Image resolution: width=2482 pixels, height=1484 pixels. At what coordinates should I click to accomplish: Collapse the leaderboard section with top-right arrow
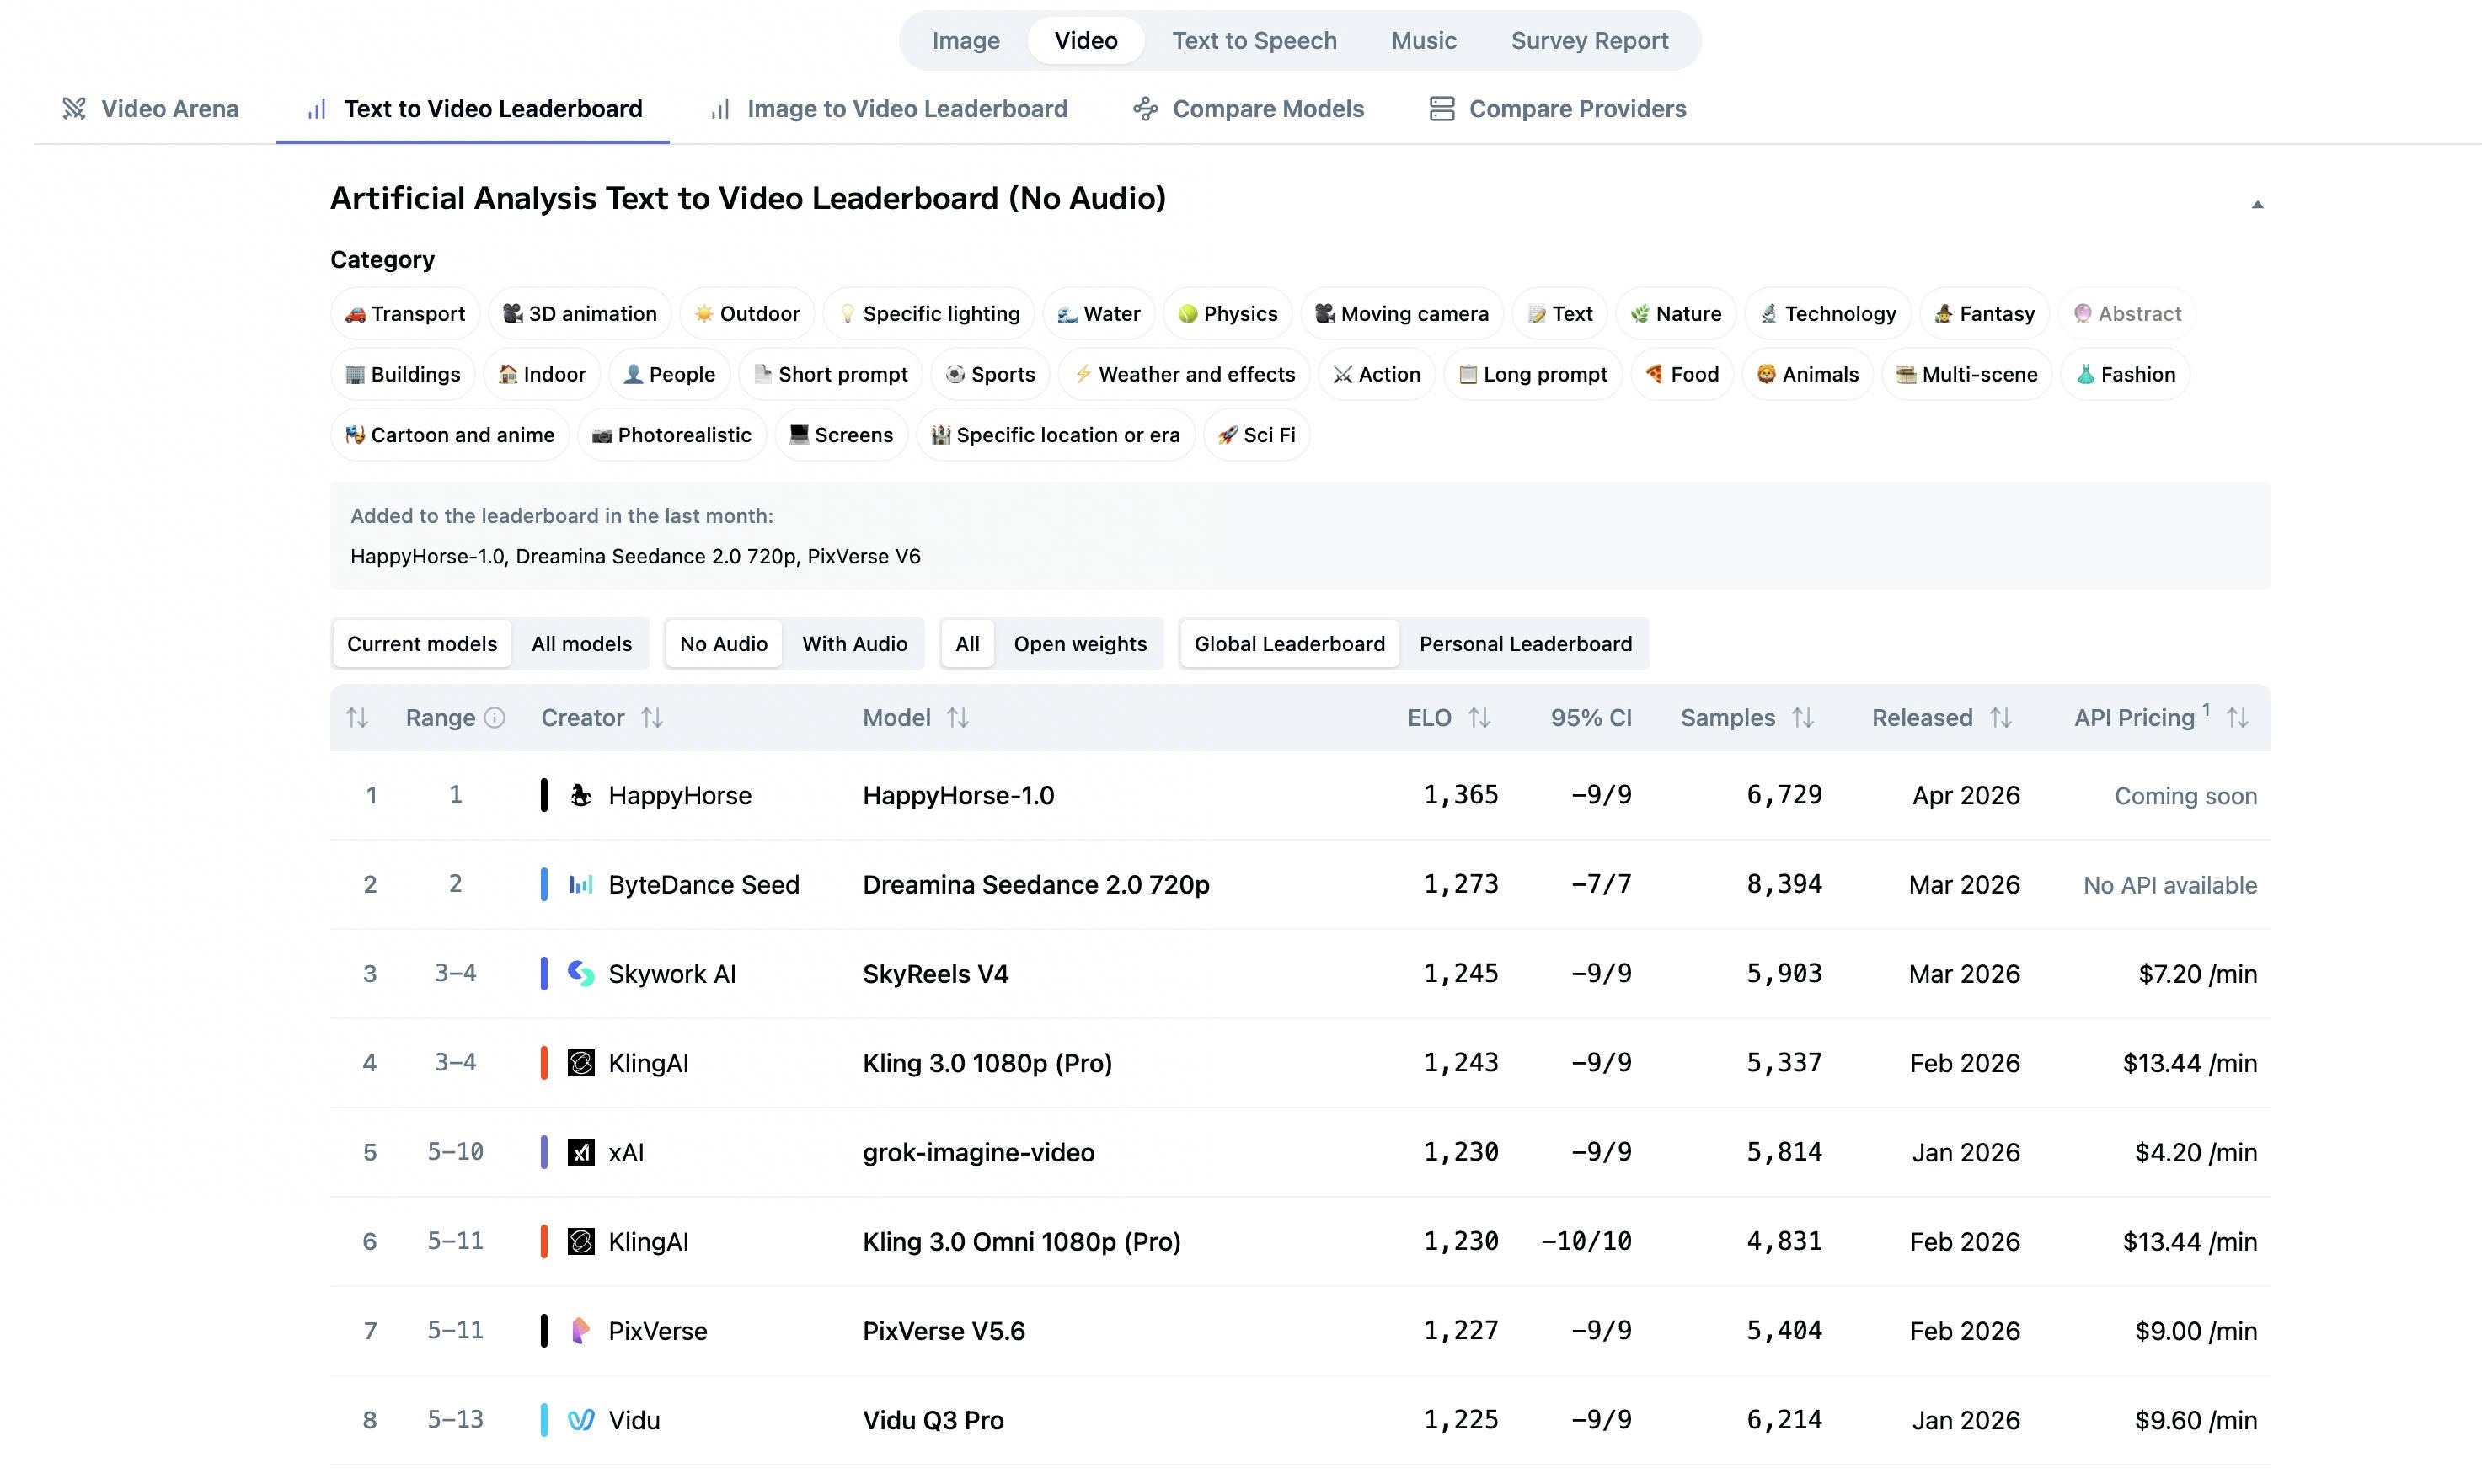click(2256, 204)
